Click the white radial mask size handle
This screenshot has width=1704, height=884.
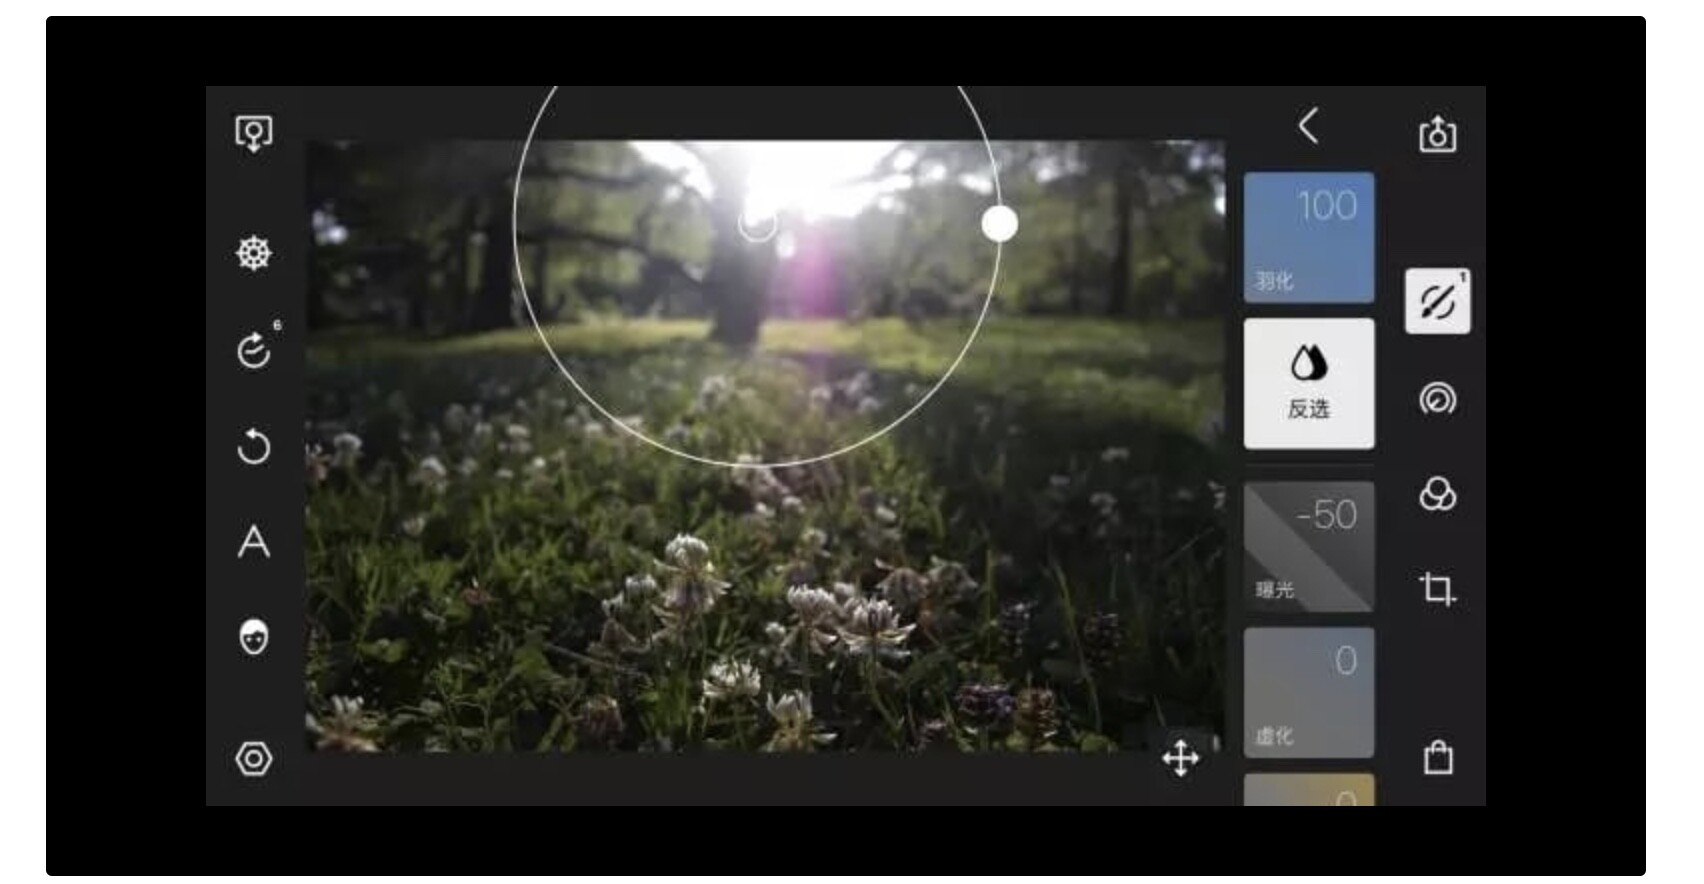999,224
